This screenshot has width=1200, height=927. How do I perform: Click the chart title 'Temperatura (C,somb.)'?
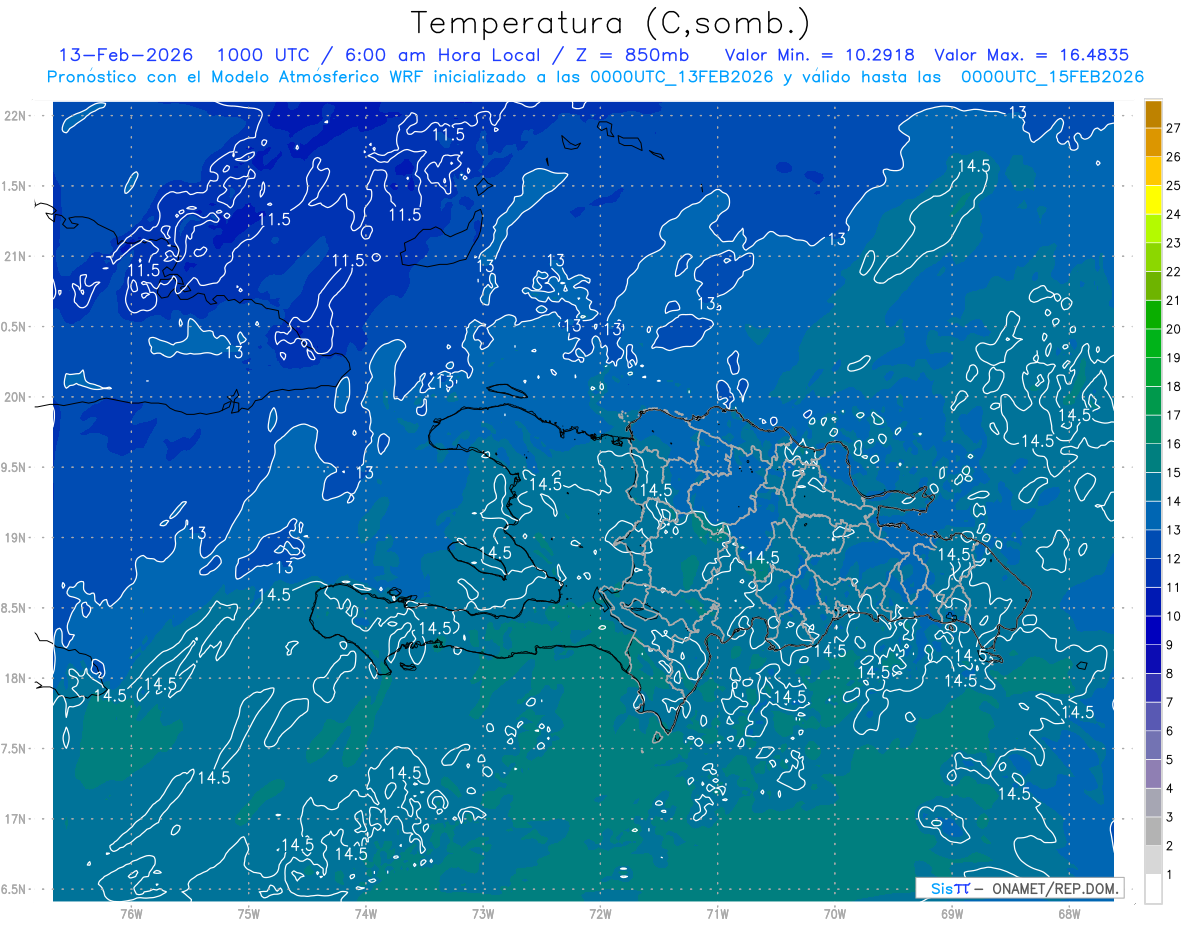click(610, 22)
